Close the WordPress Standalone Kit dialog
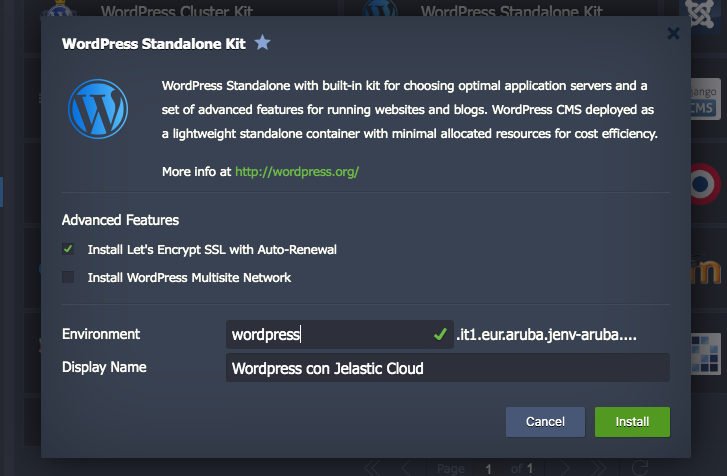 pyautogui.click(x=673, y=33)
